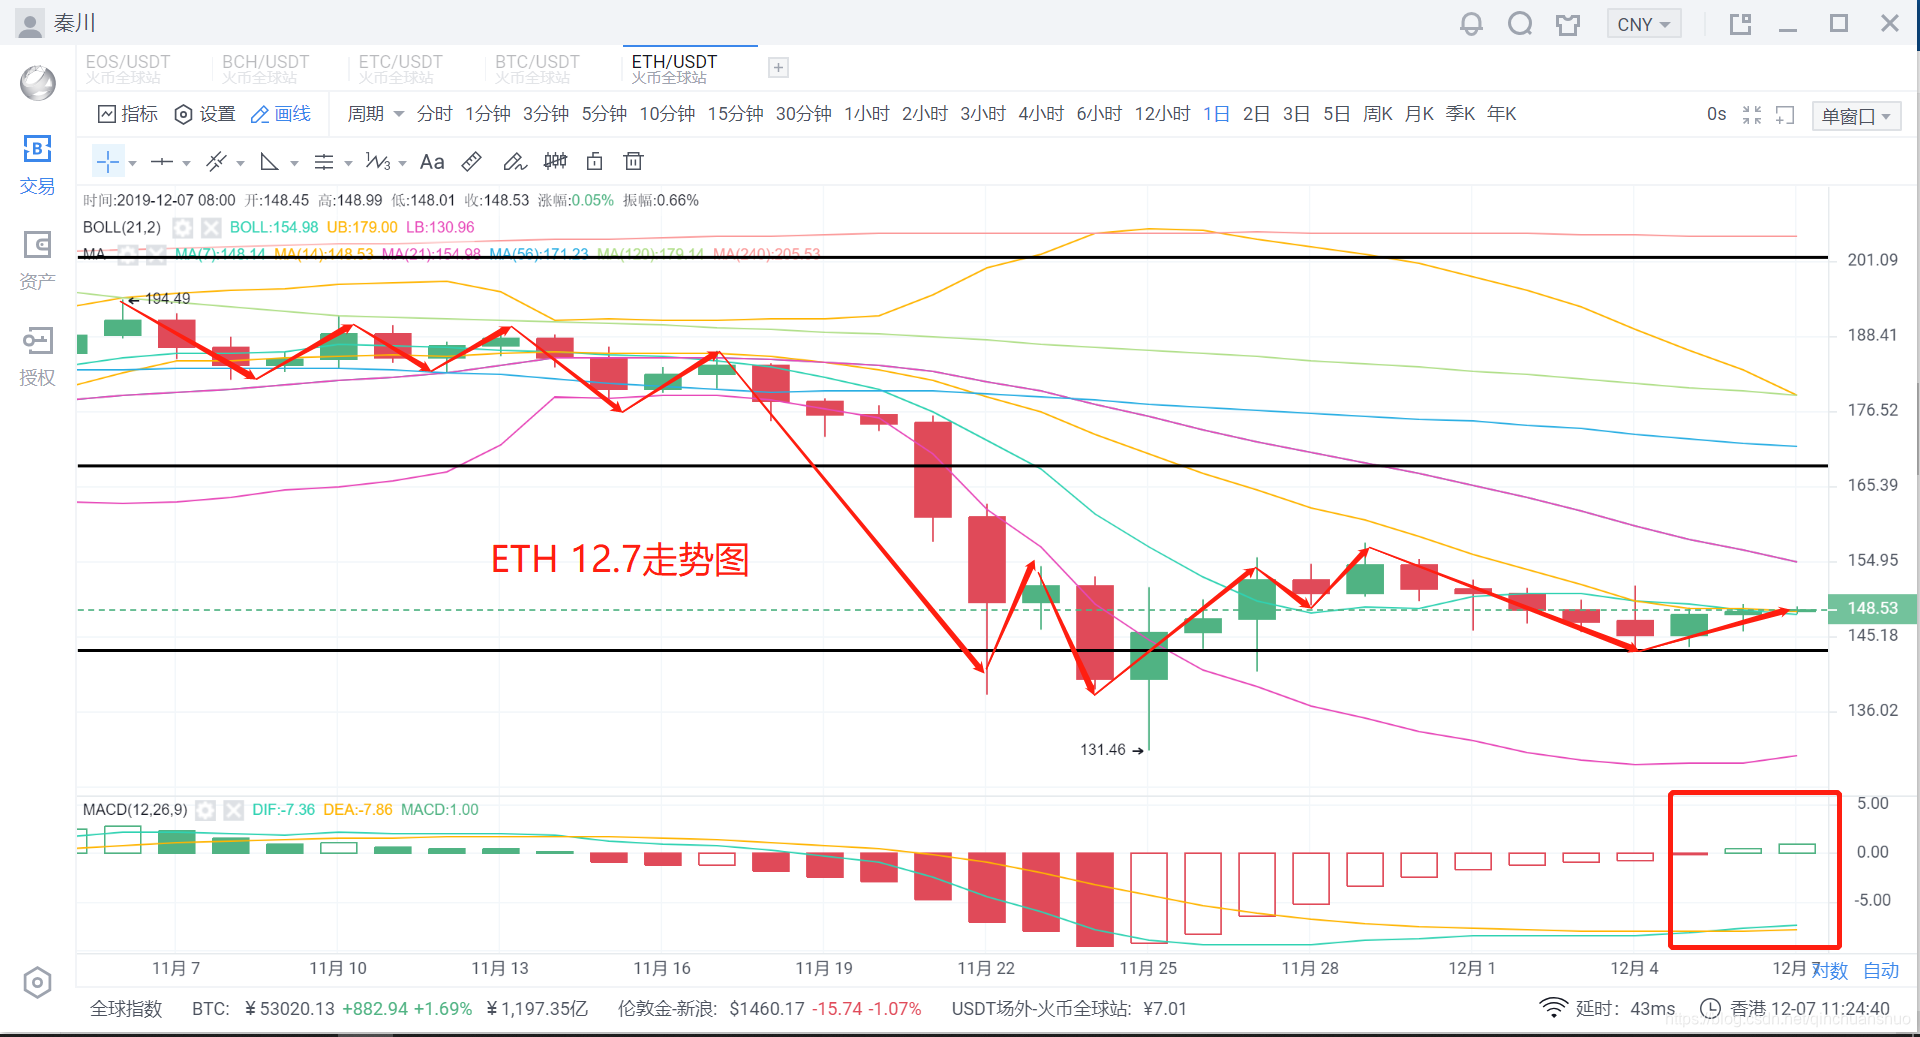The image size is (1920, 1037).
Task: Switch to the ETC/USDT tab
Action: (401, 68)
